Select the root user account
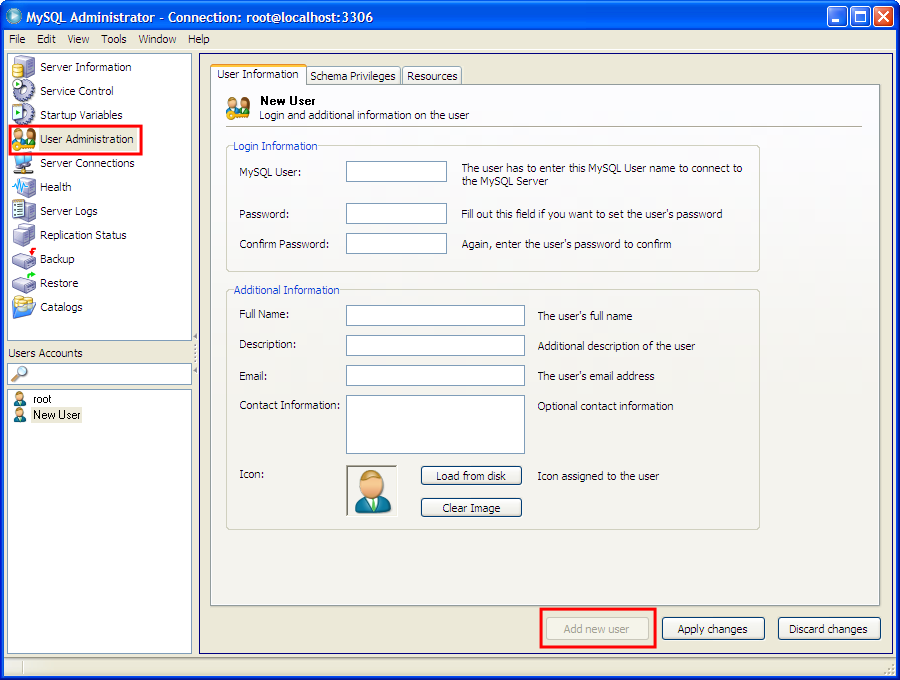 point(42,399)
